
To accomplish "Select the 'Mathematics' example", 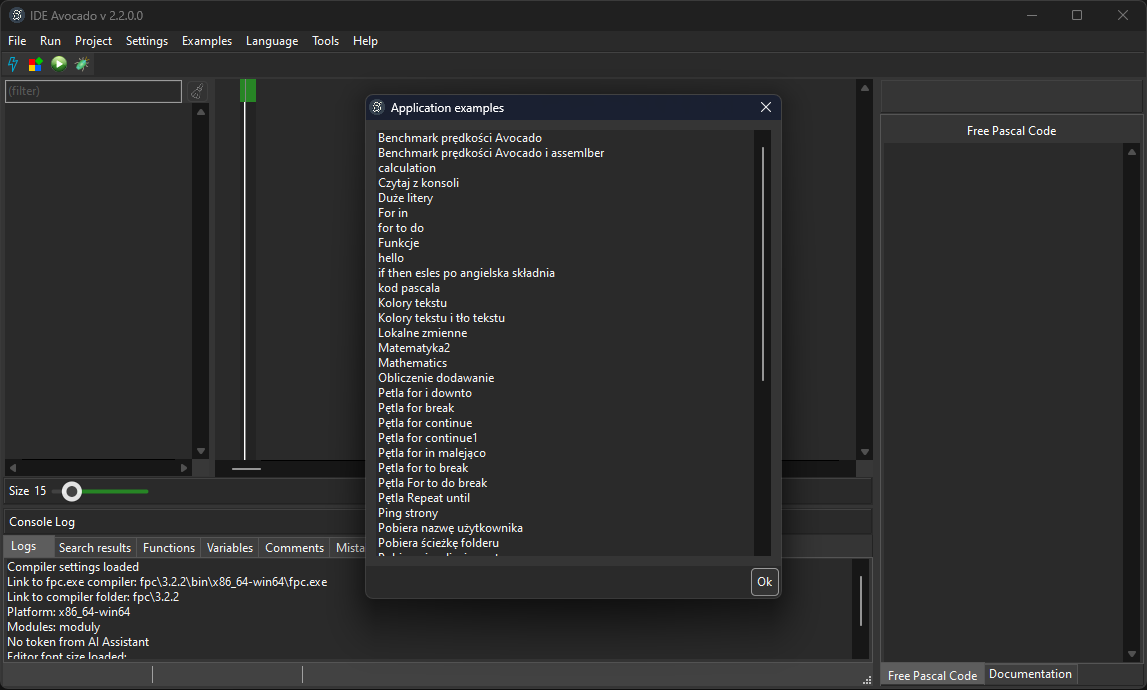I will pos(413,363).
